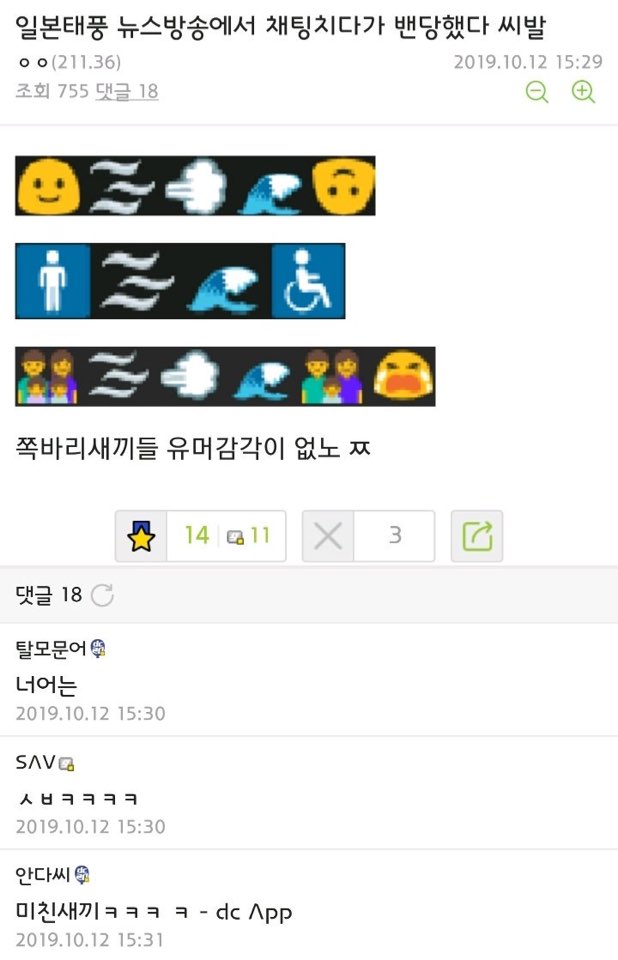Click the post author ㅇㅇ(211.36)
The height and width of the screenshot is (960, 618).
coord(69,62)
